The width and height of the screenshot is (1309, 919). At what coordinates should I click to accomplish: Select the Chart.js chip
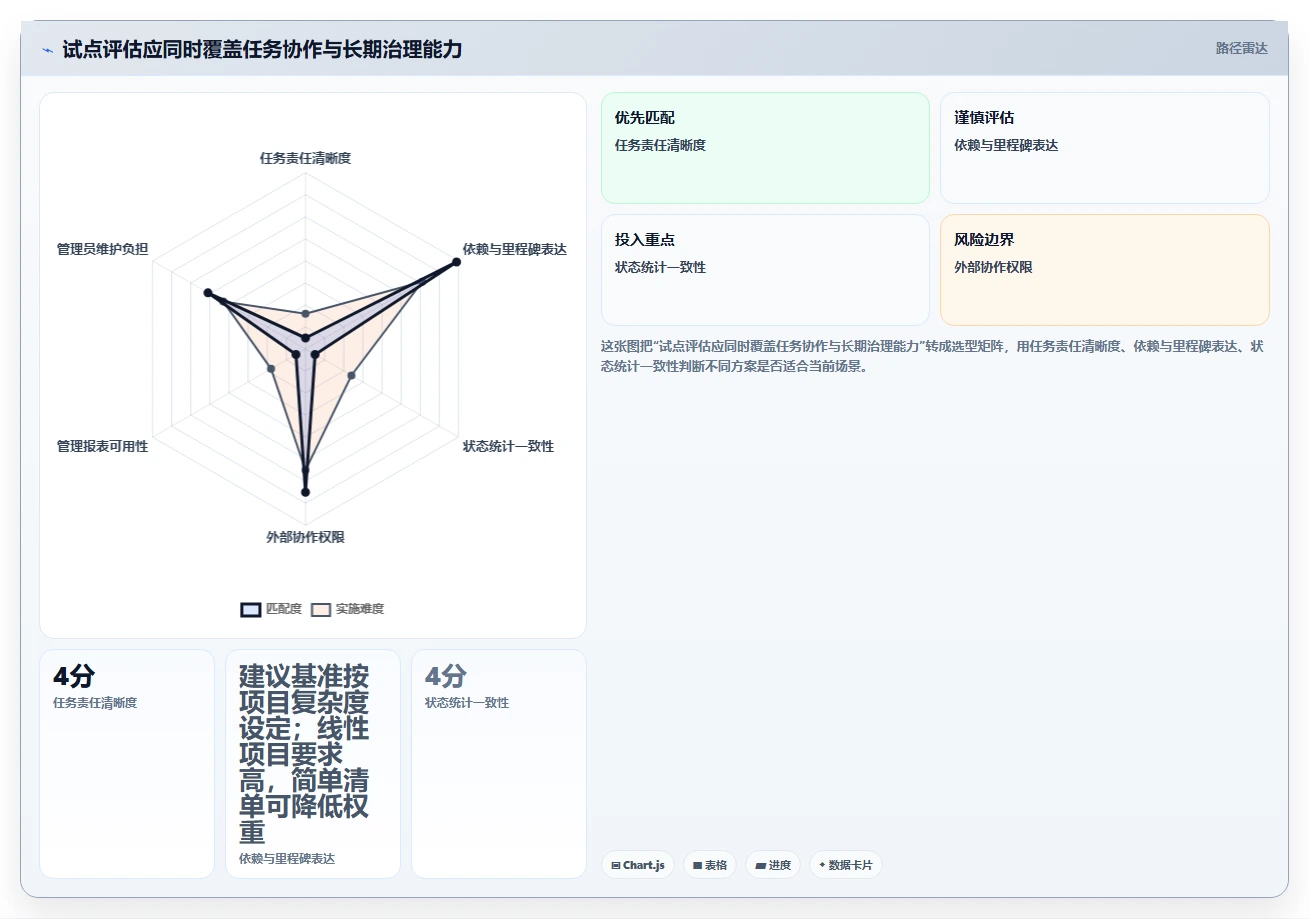(638, 865)
